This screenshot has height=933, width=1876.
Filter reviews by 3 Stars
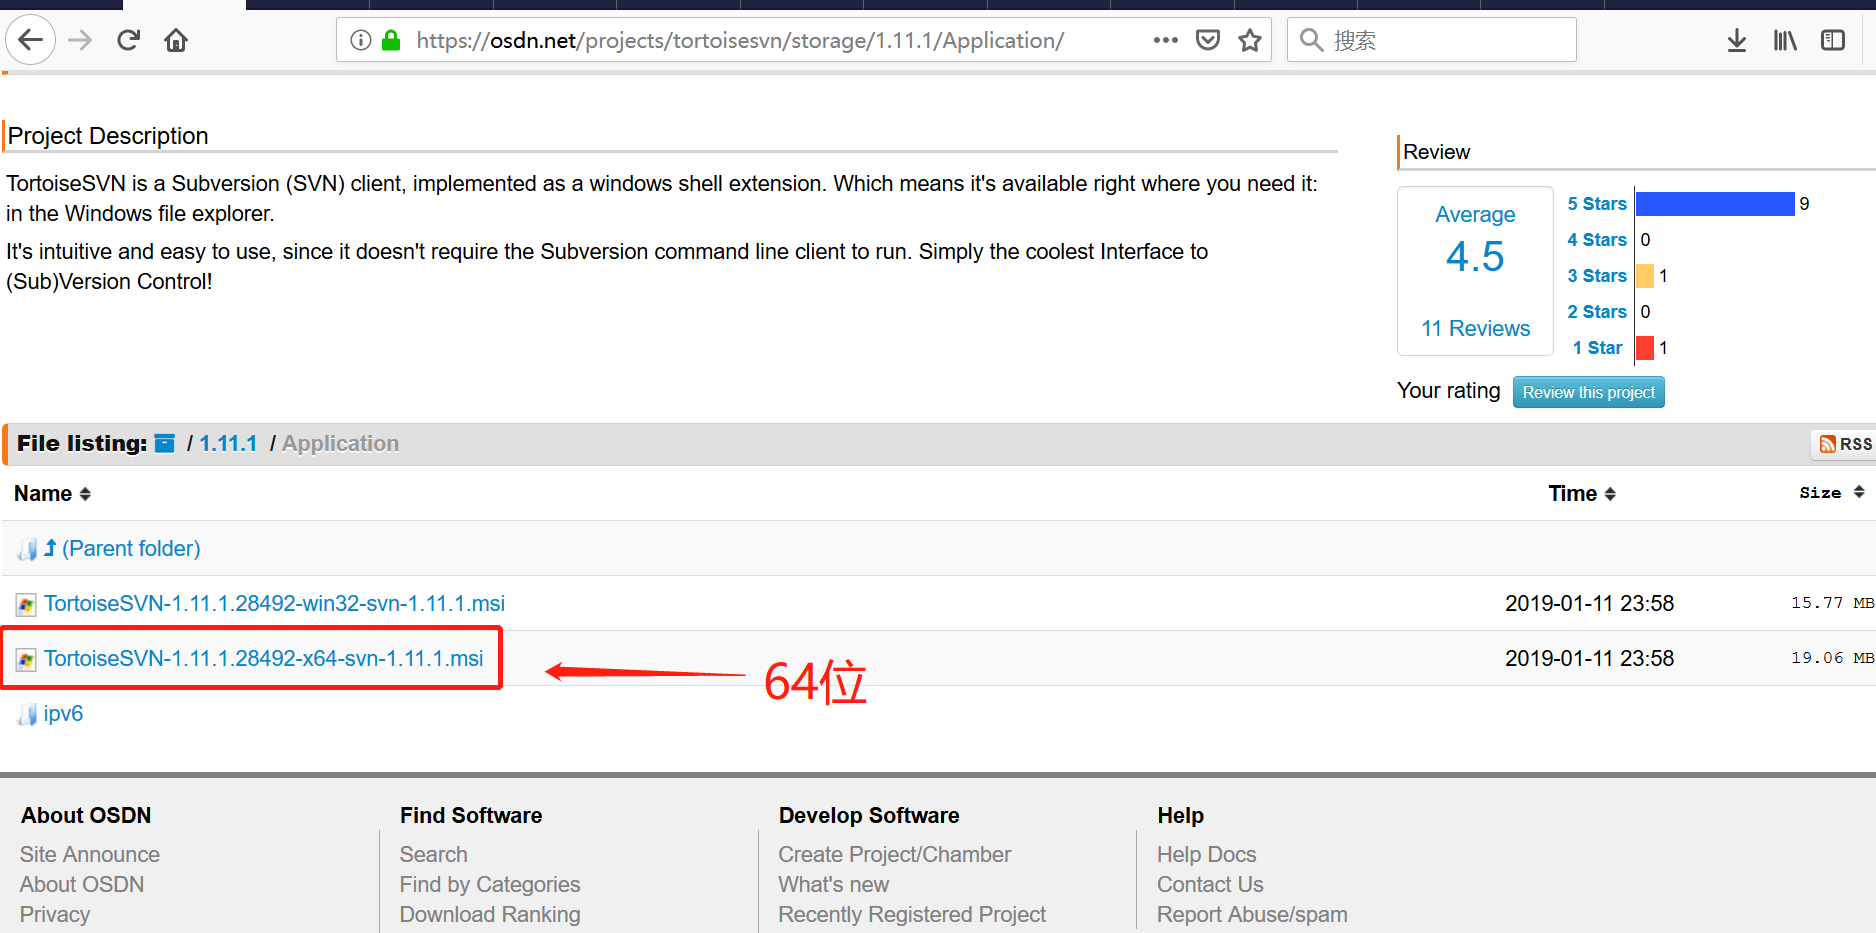1597,276
